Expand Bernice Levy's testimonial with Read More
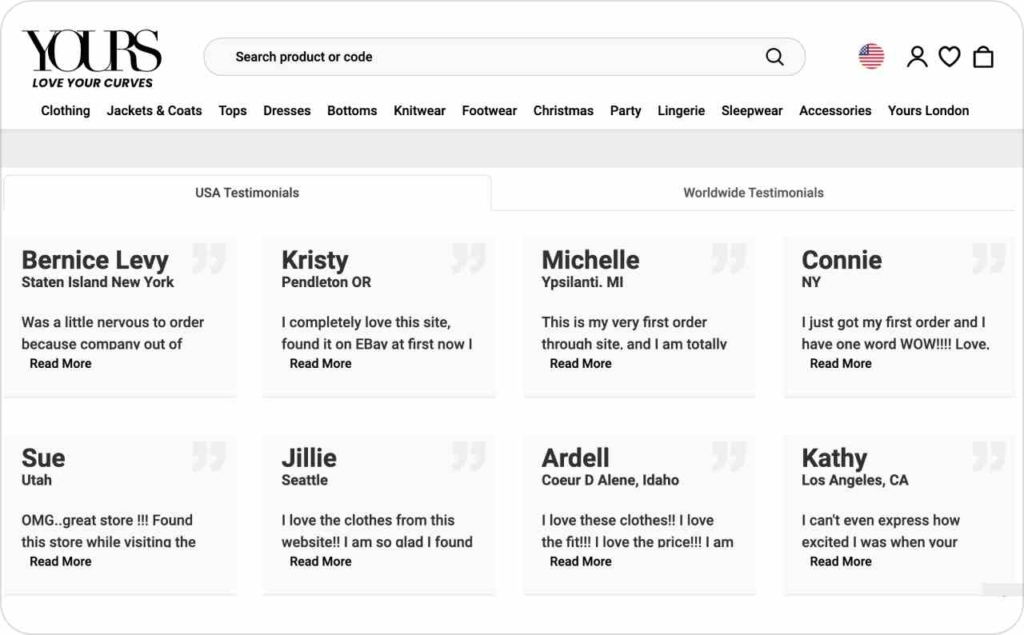Screen dimensions: 1024x635 [60, 364]
